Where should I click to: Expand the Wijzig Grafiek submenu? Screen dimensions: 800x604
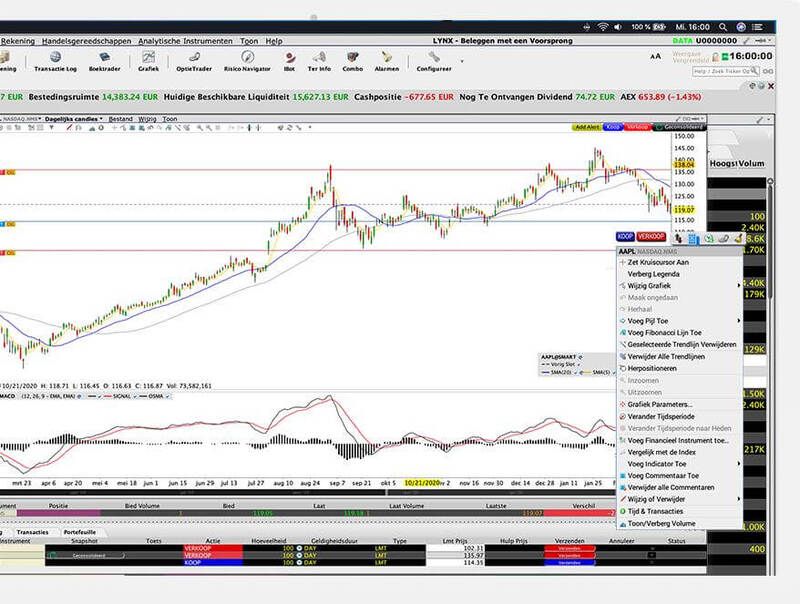tap(679, 286)
